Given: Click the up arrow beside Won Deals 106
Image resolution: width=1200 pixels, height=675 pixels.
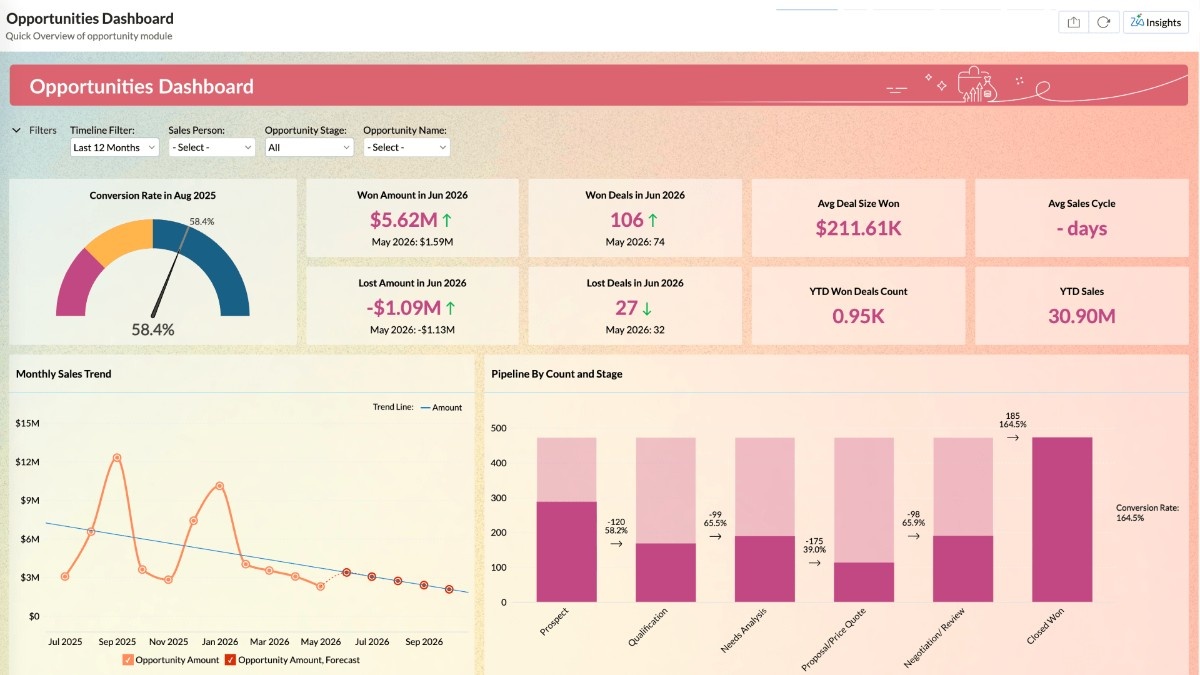Looking at the screenshot, I should [653, 220].
